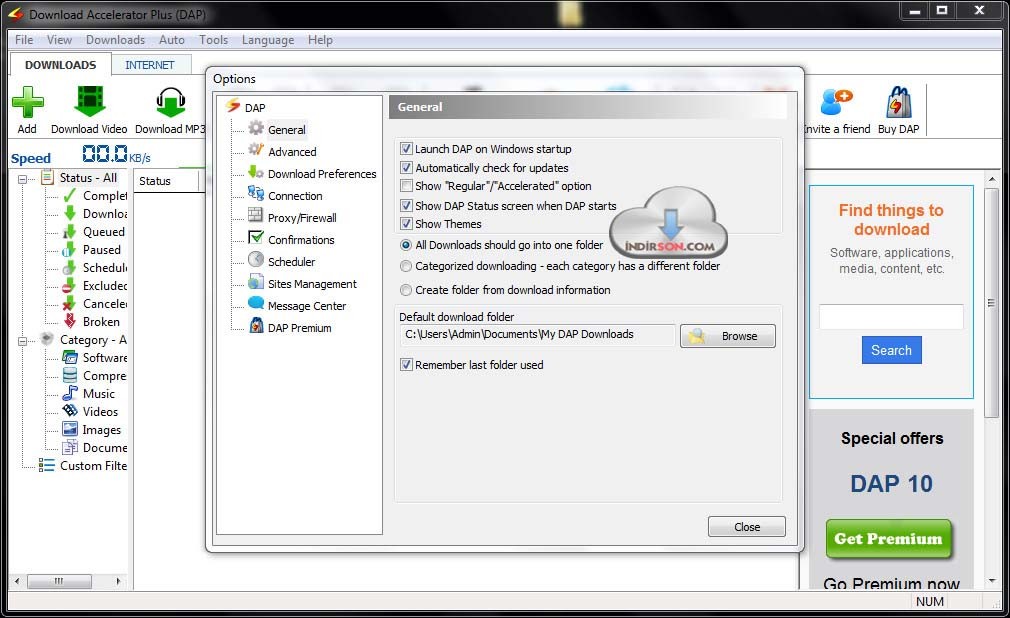
Task: Select All Downloads into one folder radio
Action: coord(406,245)
